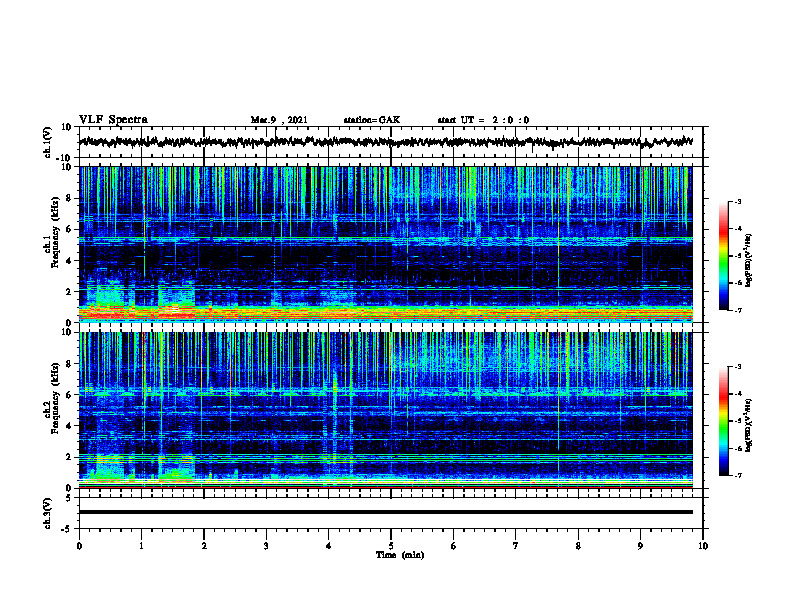Click the log(PSD) label beside ch.1 colorbar
The width and height of the screenshot is (792, 612).
pyautogui.click(x=749, y=261)
